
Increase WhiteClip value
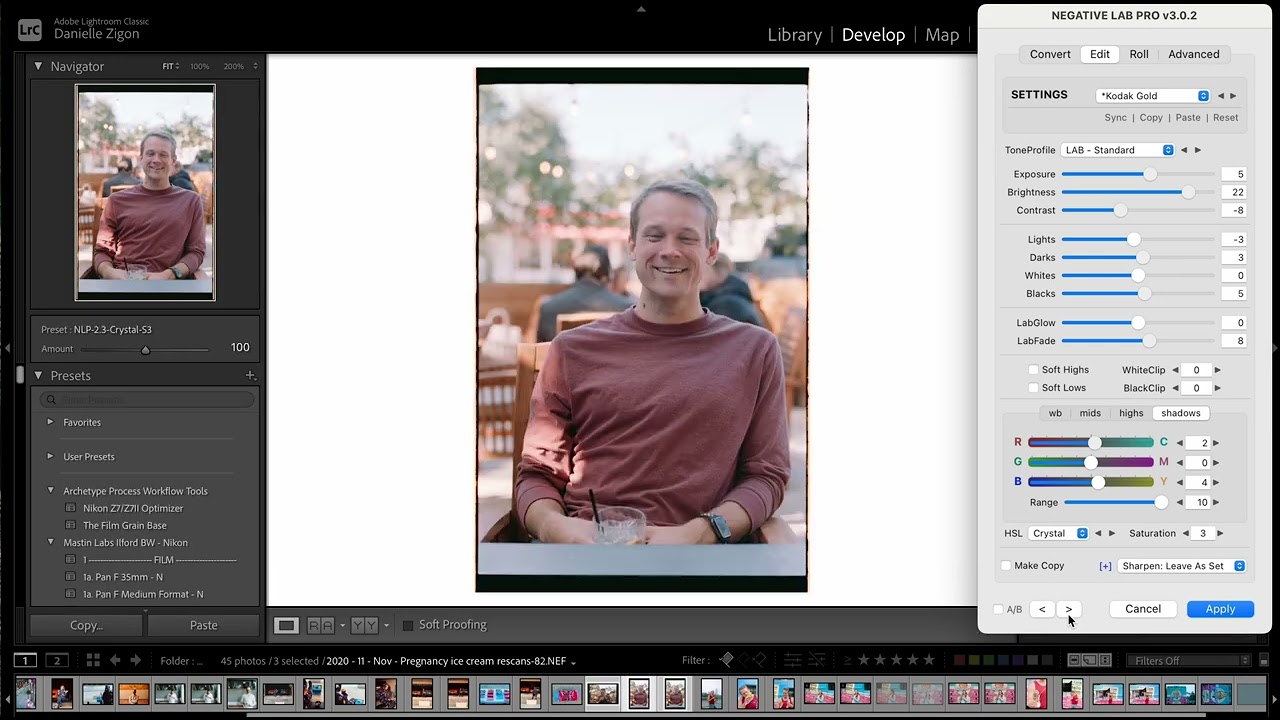[x=1217, y=370]
